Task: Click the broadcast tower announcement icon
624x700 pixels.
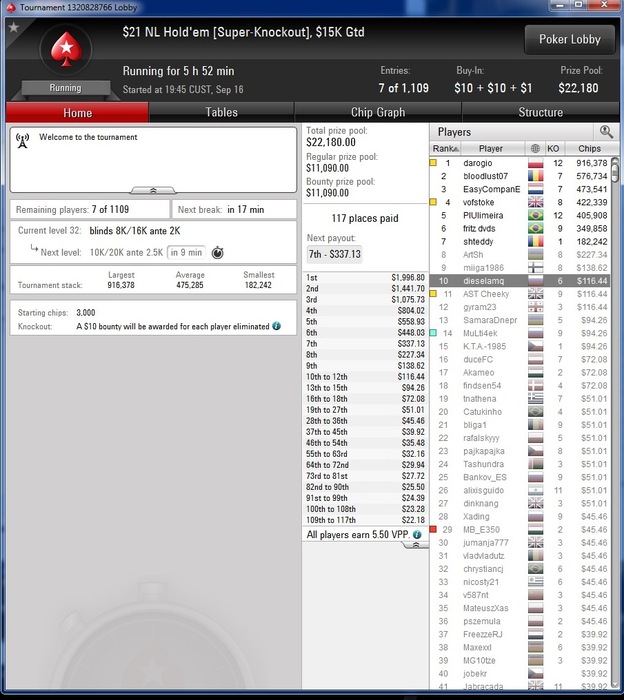Action: 22,140
